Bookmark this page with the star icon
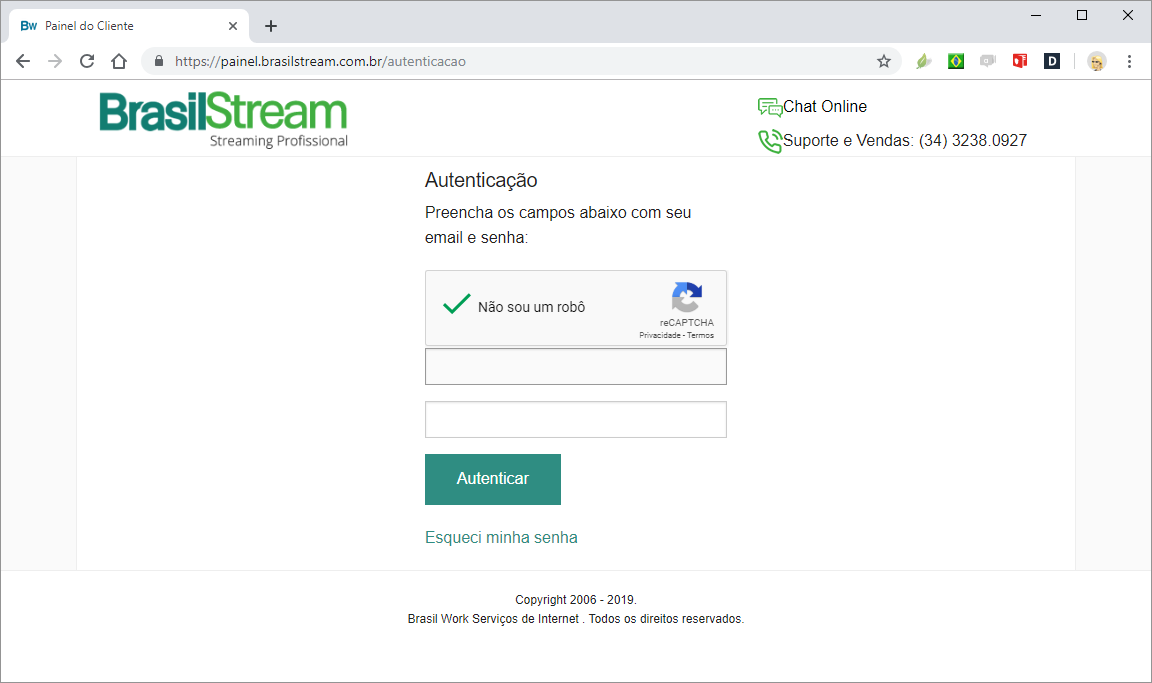 point(884,61)
